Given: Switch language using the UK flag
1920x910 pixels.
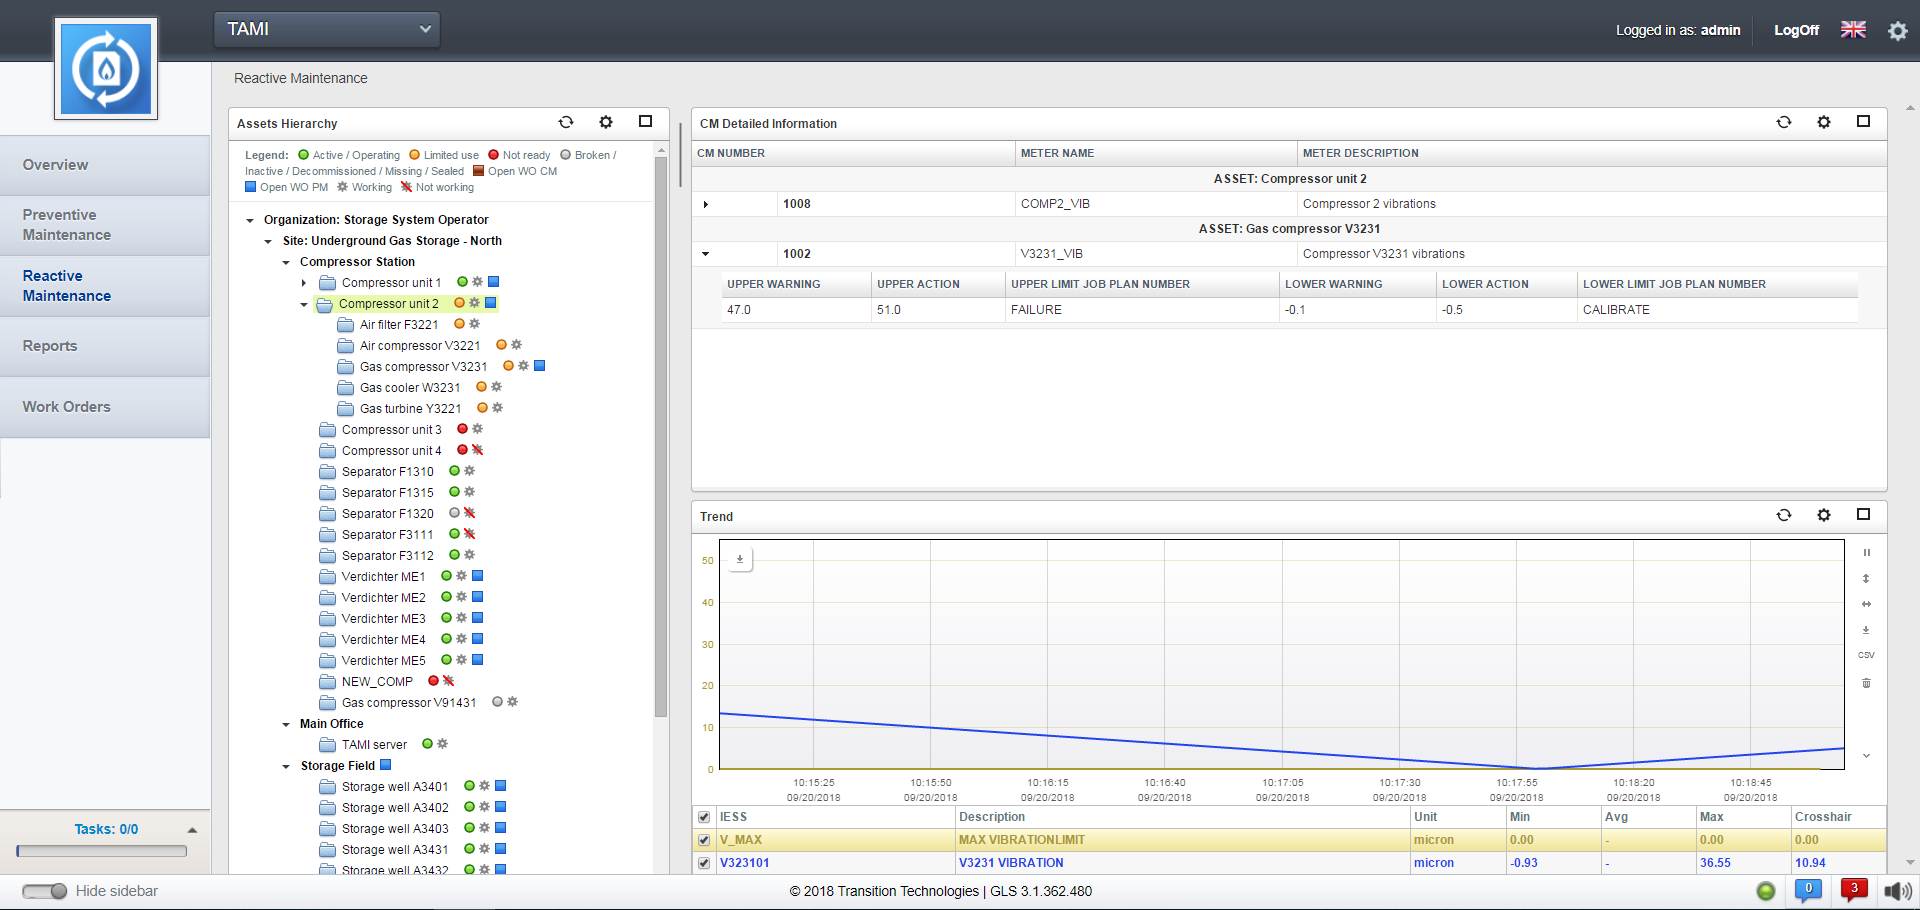Looking at the screenshot, I should 1853,30.
